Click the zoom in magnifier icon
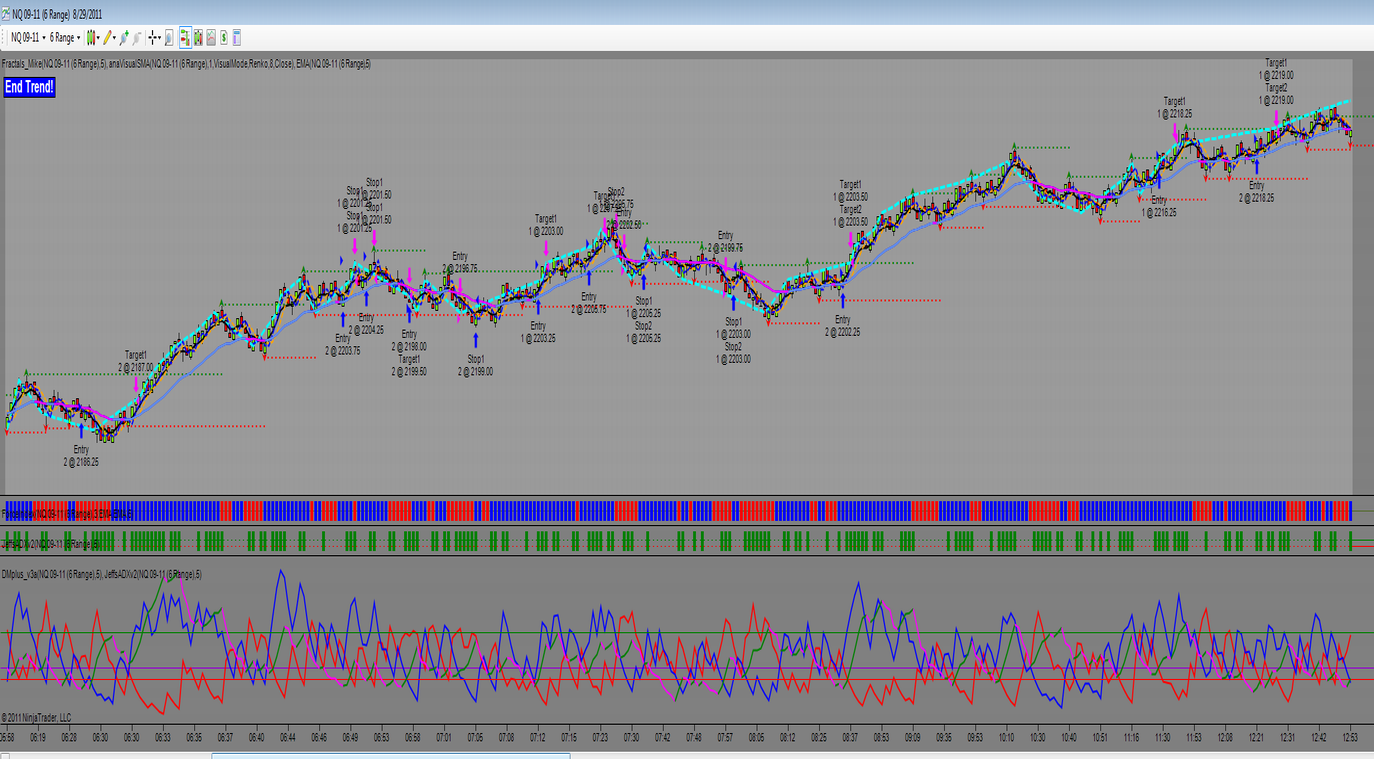 tap(124, 38)
